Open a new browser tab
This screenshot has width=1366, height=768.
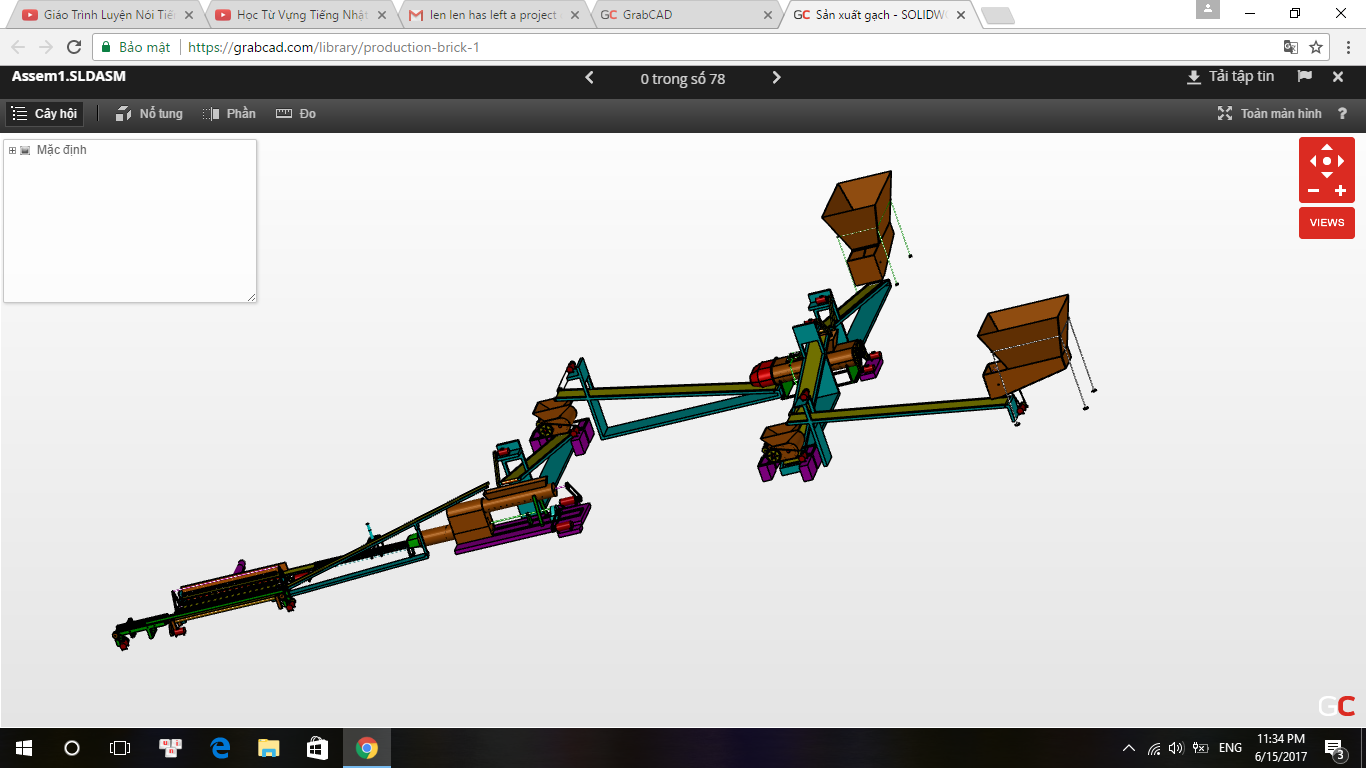pos(998,16)
